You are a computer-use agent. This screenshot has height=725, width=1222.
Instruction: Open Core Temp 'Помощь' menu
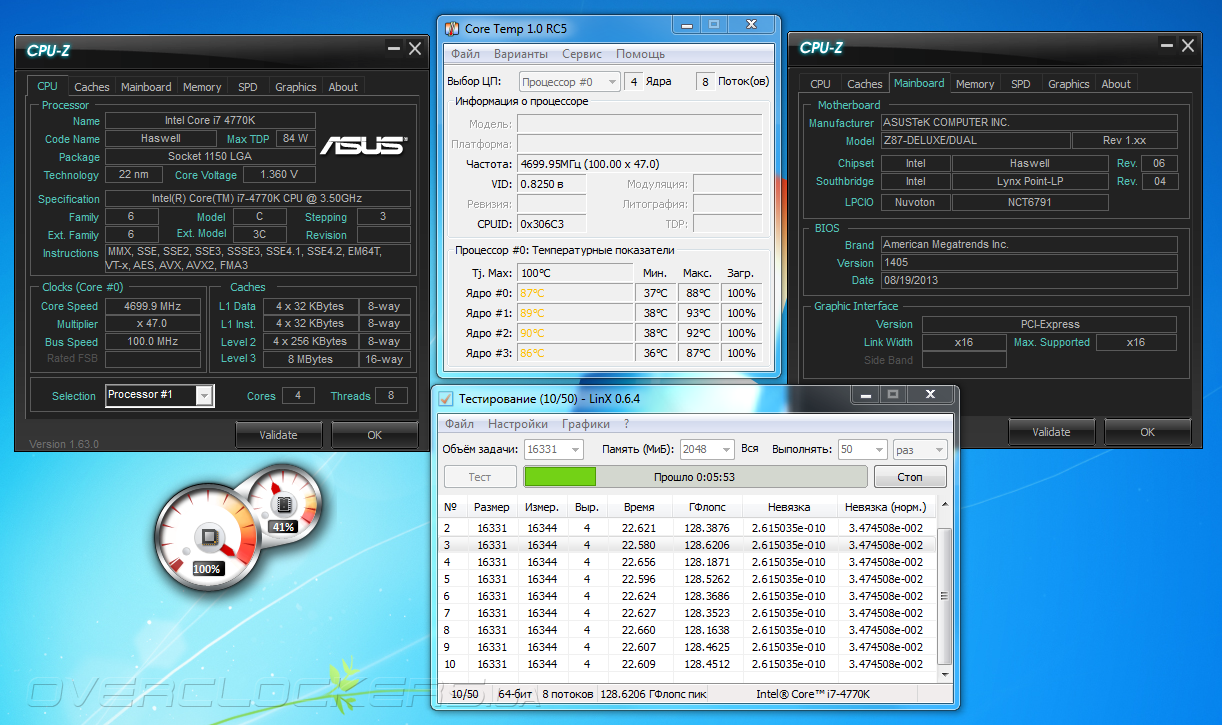pos(640,54)
